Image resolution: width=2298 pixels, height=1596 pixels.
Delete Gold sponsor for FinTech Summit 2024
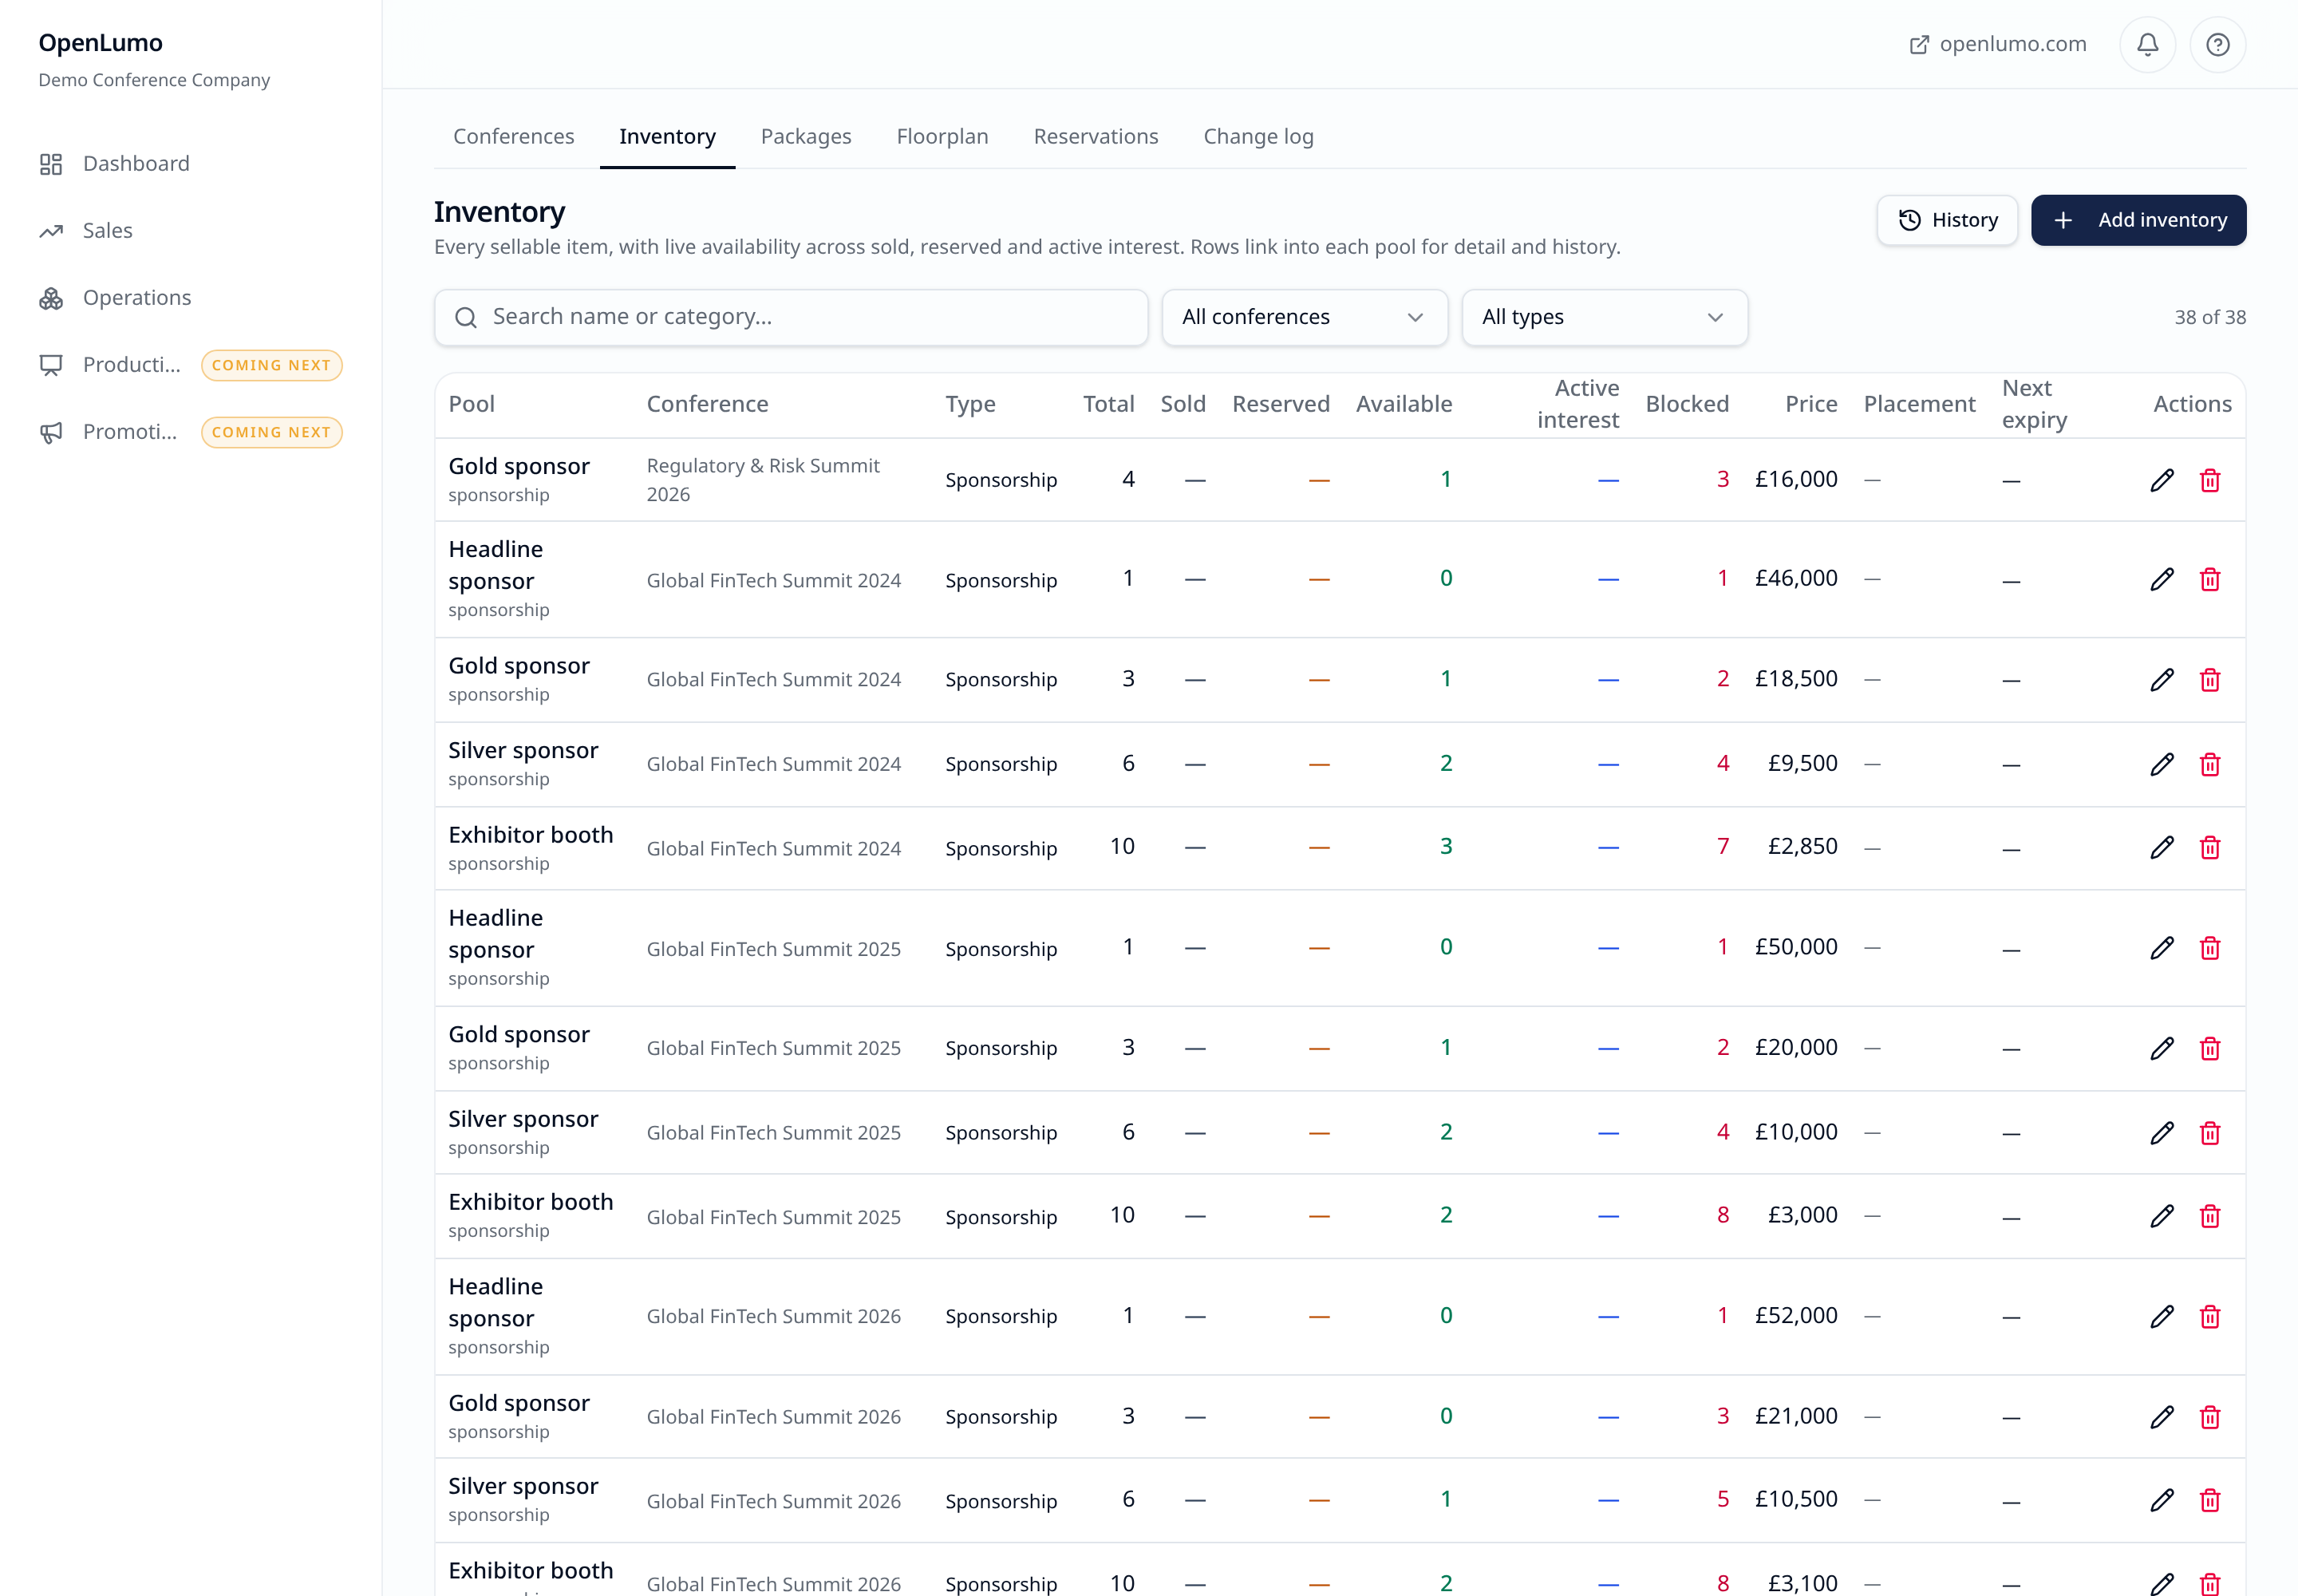2210,680
